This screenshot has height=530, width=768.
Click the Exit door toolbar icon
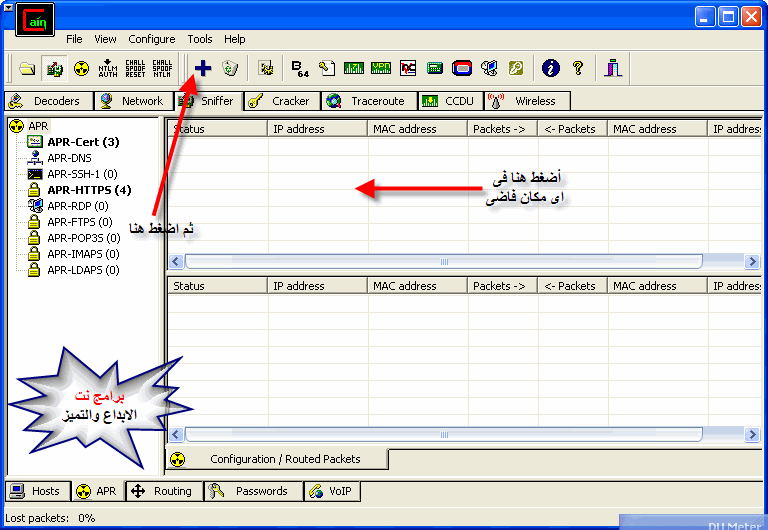612,68
